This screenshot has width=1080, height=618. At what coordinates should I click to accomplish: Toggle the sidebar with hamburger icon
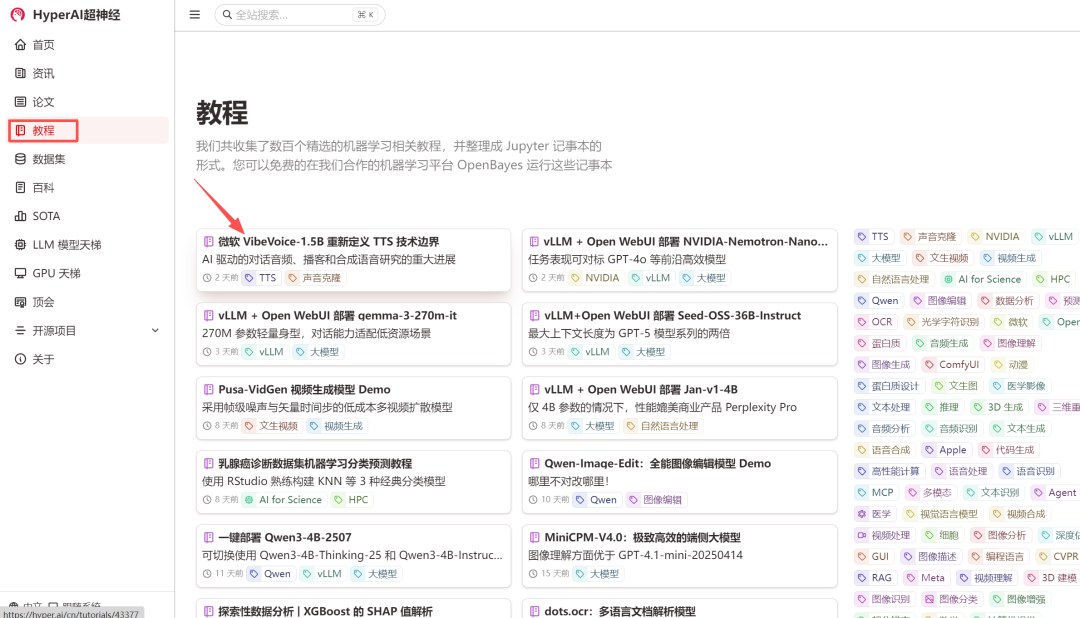point(194,15)
